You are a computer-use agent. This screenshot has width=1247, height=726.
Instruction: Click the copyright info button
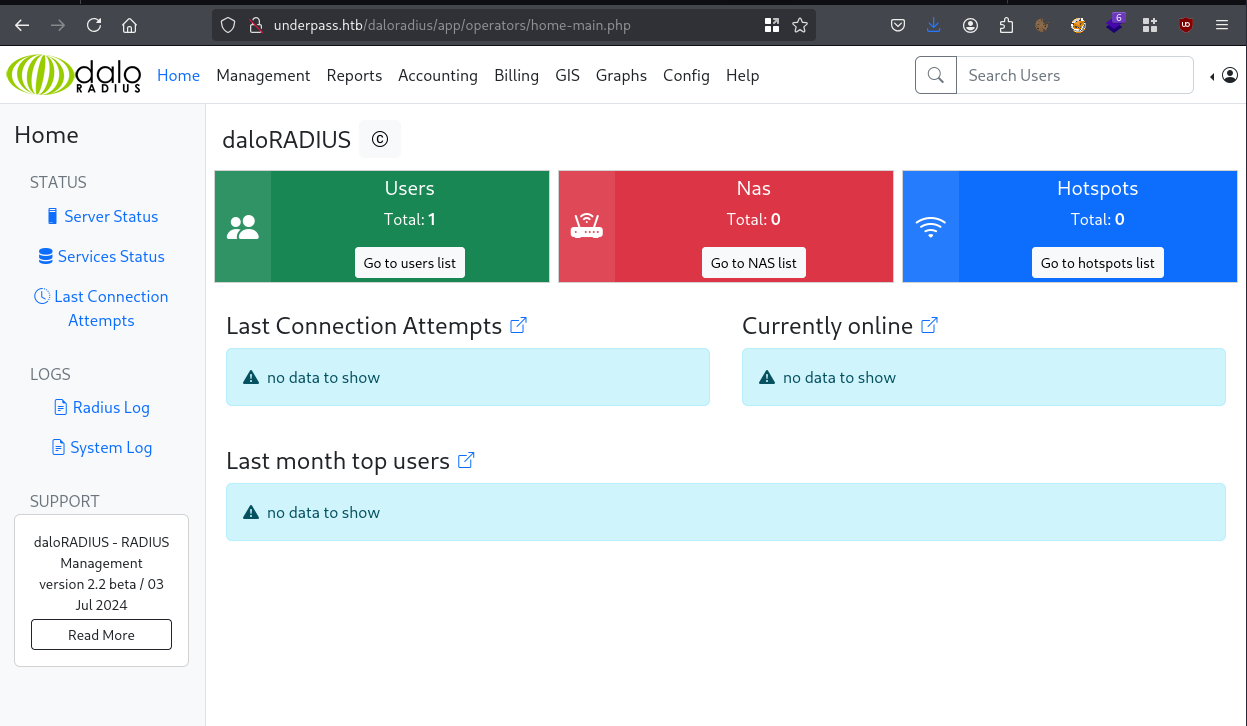click(380, 139)
